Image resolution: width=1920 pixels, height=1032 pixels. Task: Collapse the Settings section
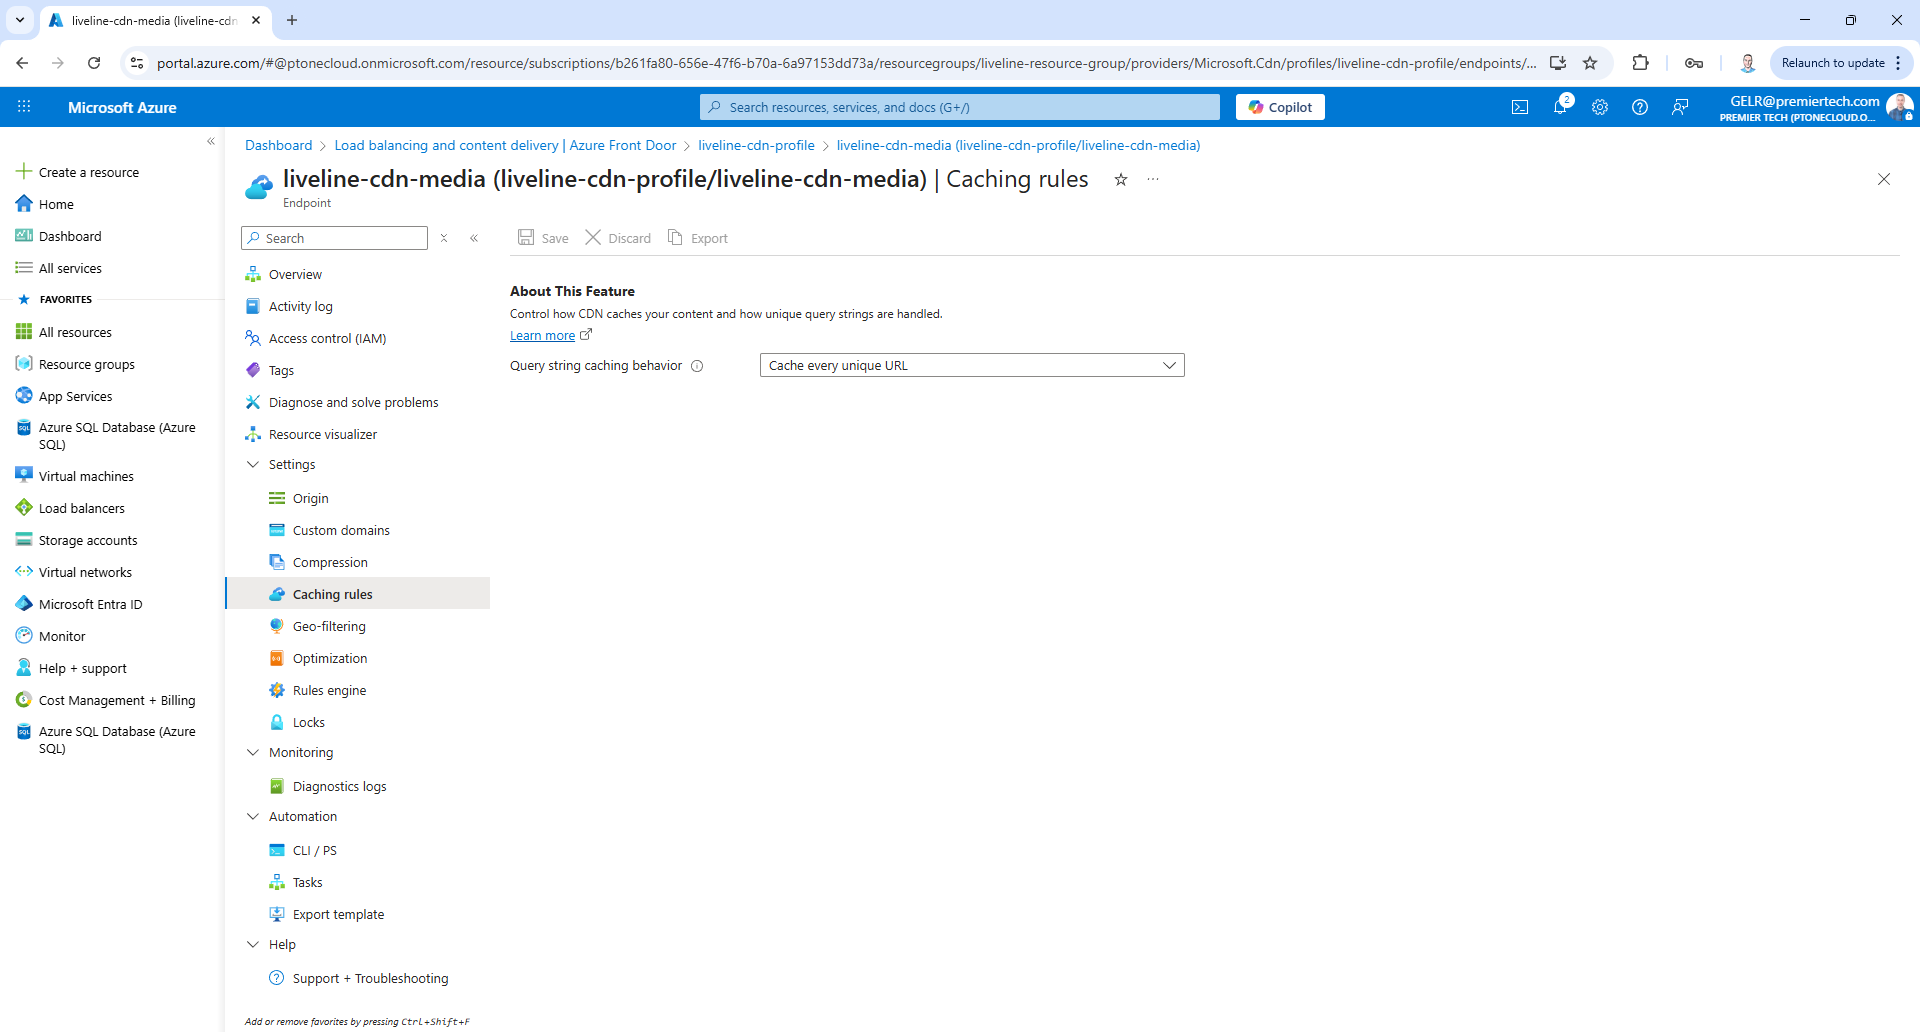253,465
